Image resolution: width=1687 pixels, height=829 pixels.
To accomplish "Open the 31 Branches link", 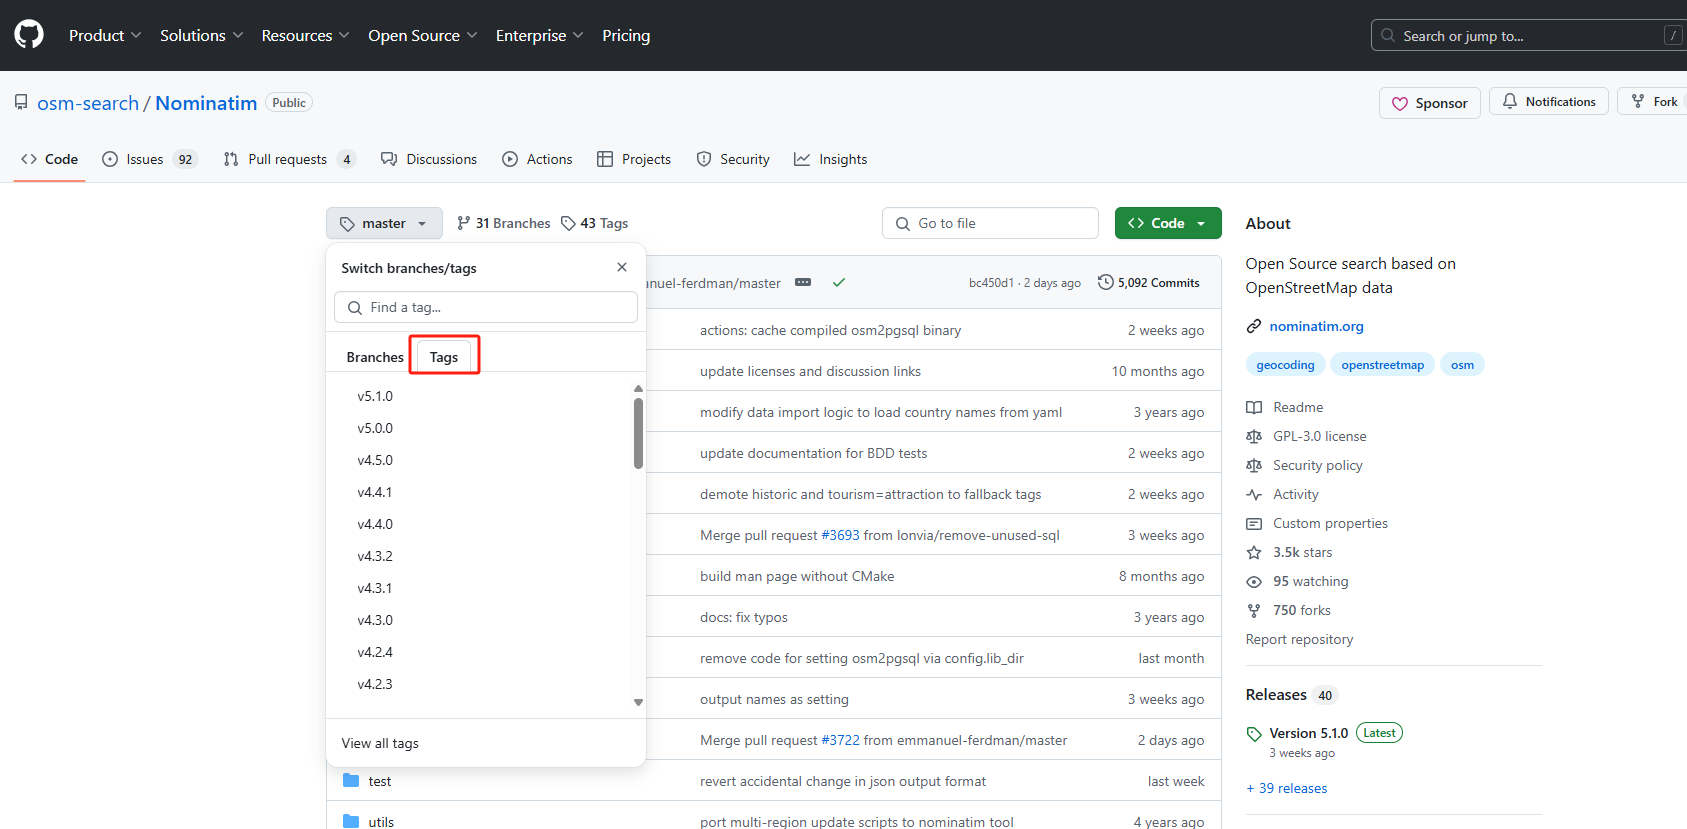I will pos(503,223).
